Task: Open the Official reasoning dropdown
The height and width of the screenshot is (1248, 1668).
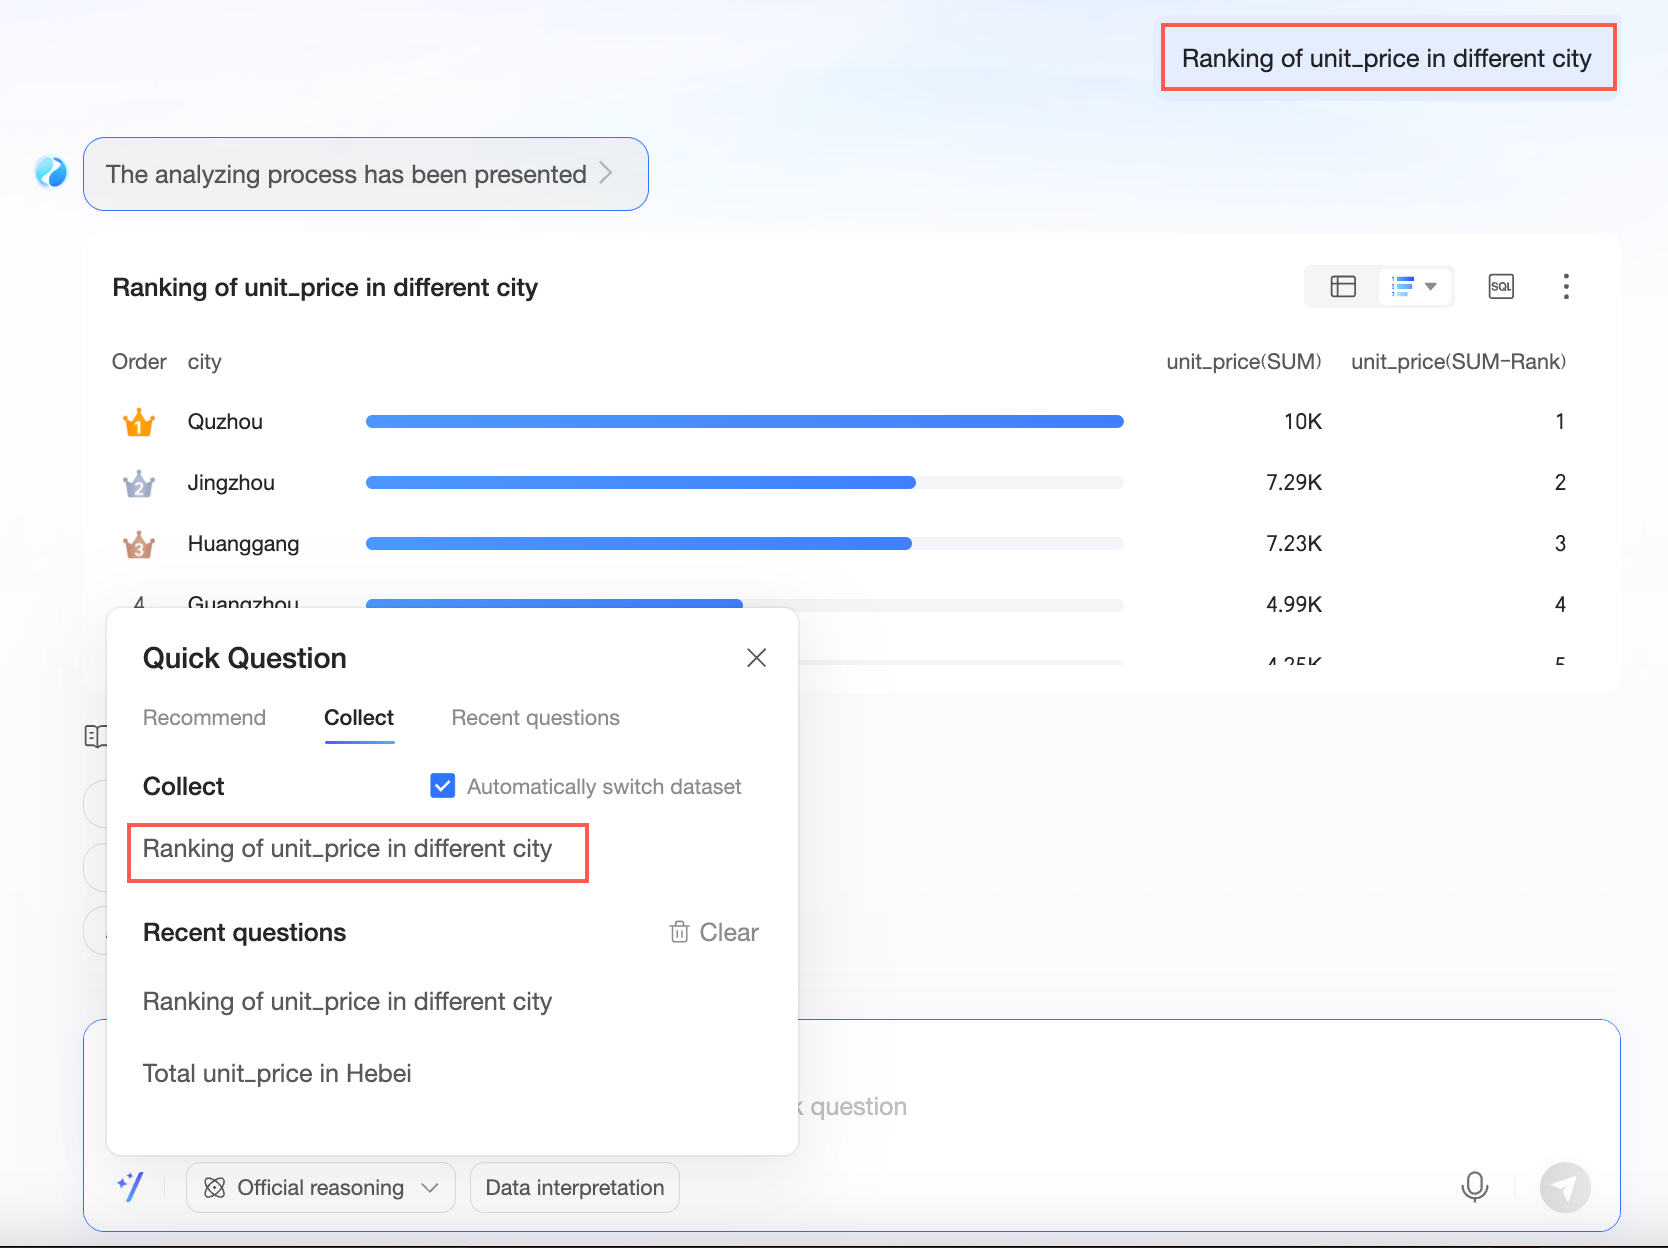Action: (321, 1187)
